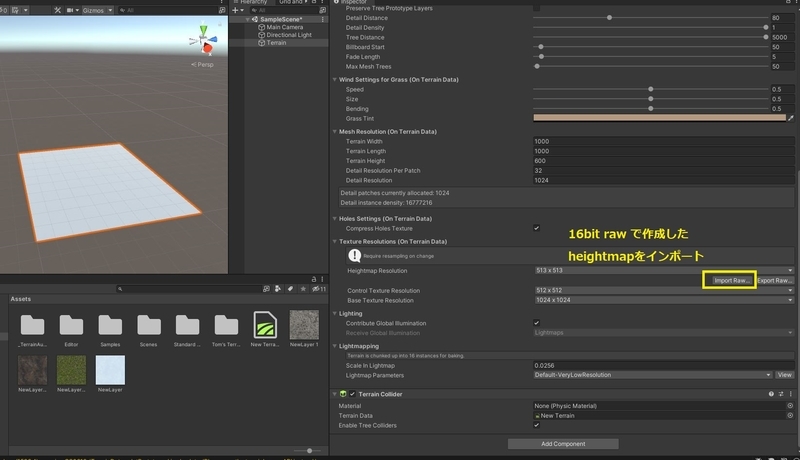Screen dimensions: 800x460
Task: Open SampleScene options kebab menu
Action: [322, 19]
